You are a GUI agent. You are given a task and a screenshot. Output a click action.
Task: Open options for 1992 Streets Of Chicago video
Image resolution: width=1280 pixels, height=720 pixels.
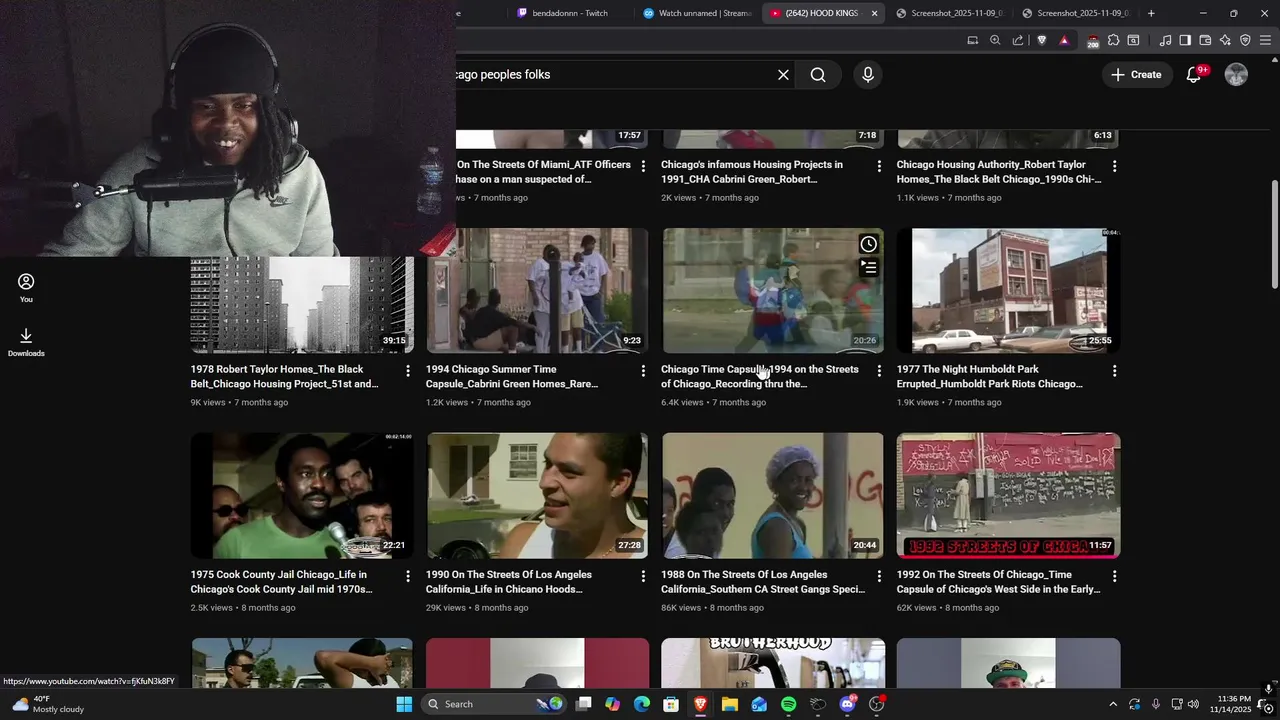(1114, 576)
